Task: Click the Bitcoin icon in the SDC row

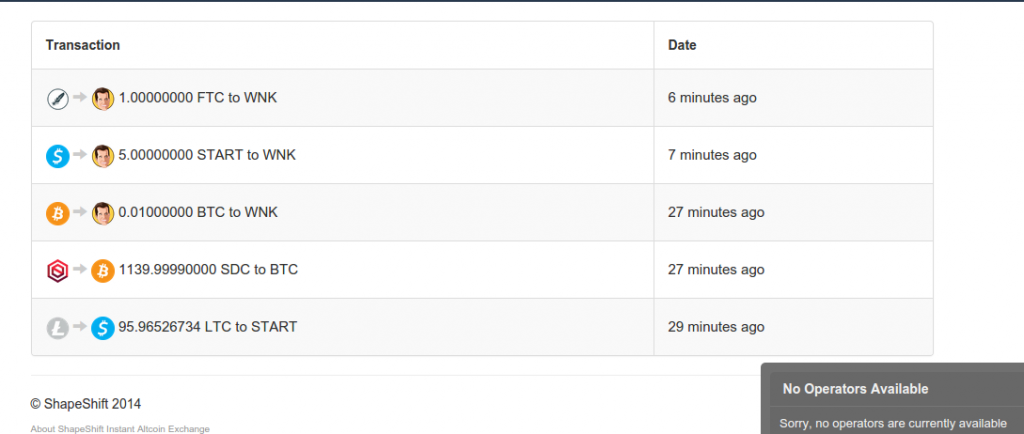Action: tap(103, 271)
